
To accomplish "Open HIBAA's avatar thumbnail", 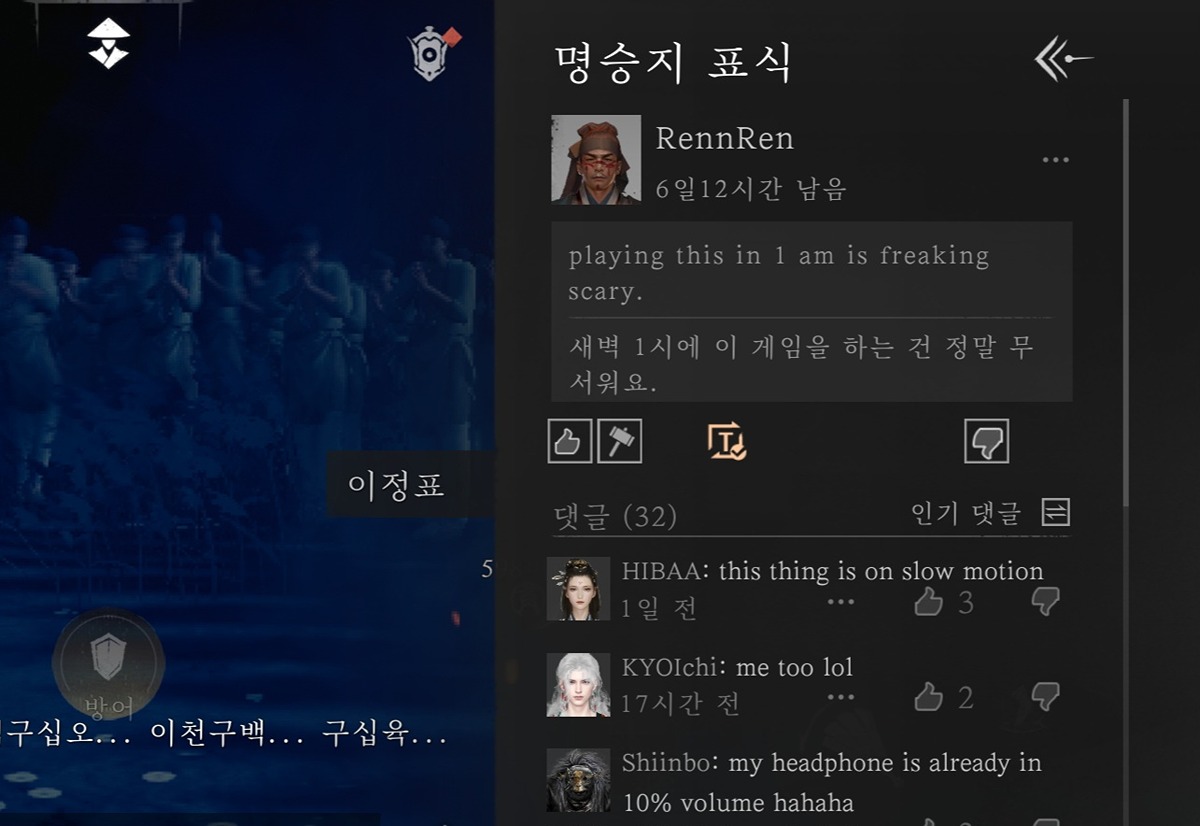I will 578,589.
